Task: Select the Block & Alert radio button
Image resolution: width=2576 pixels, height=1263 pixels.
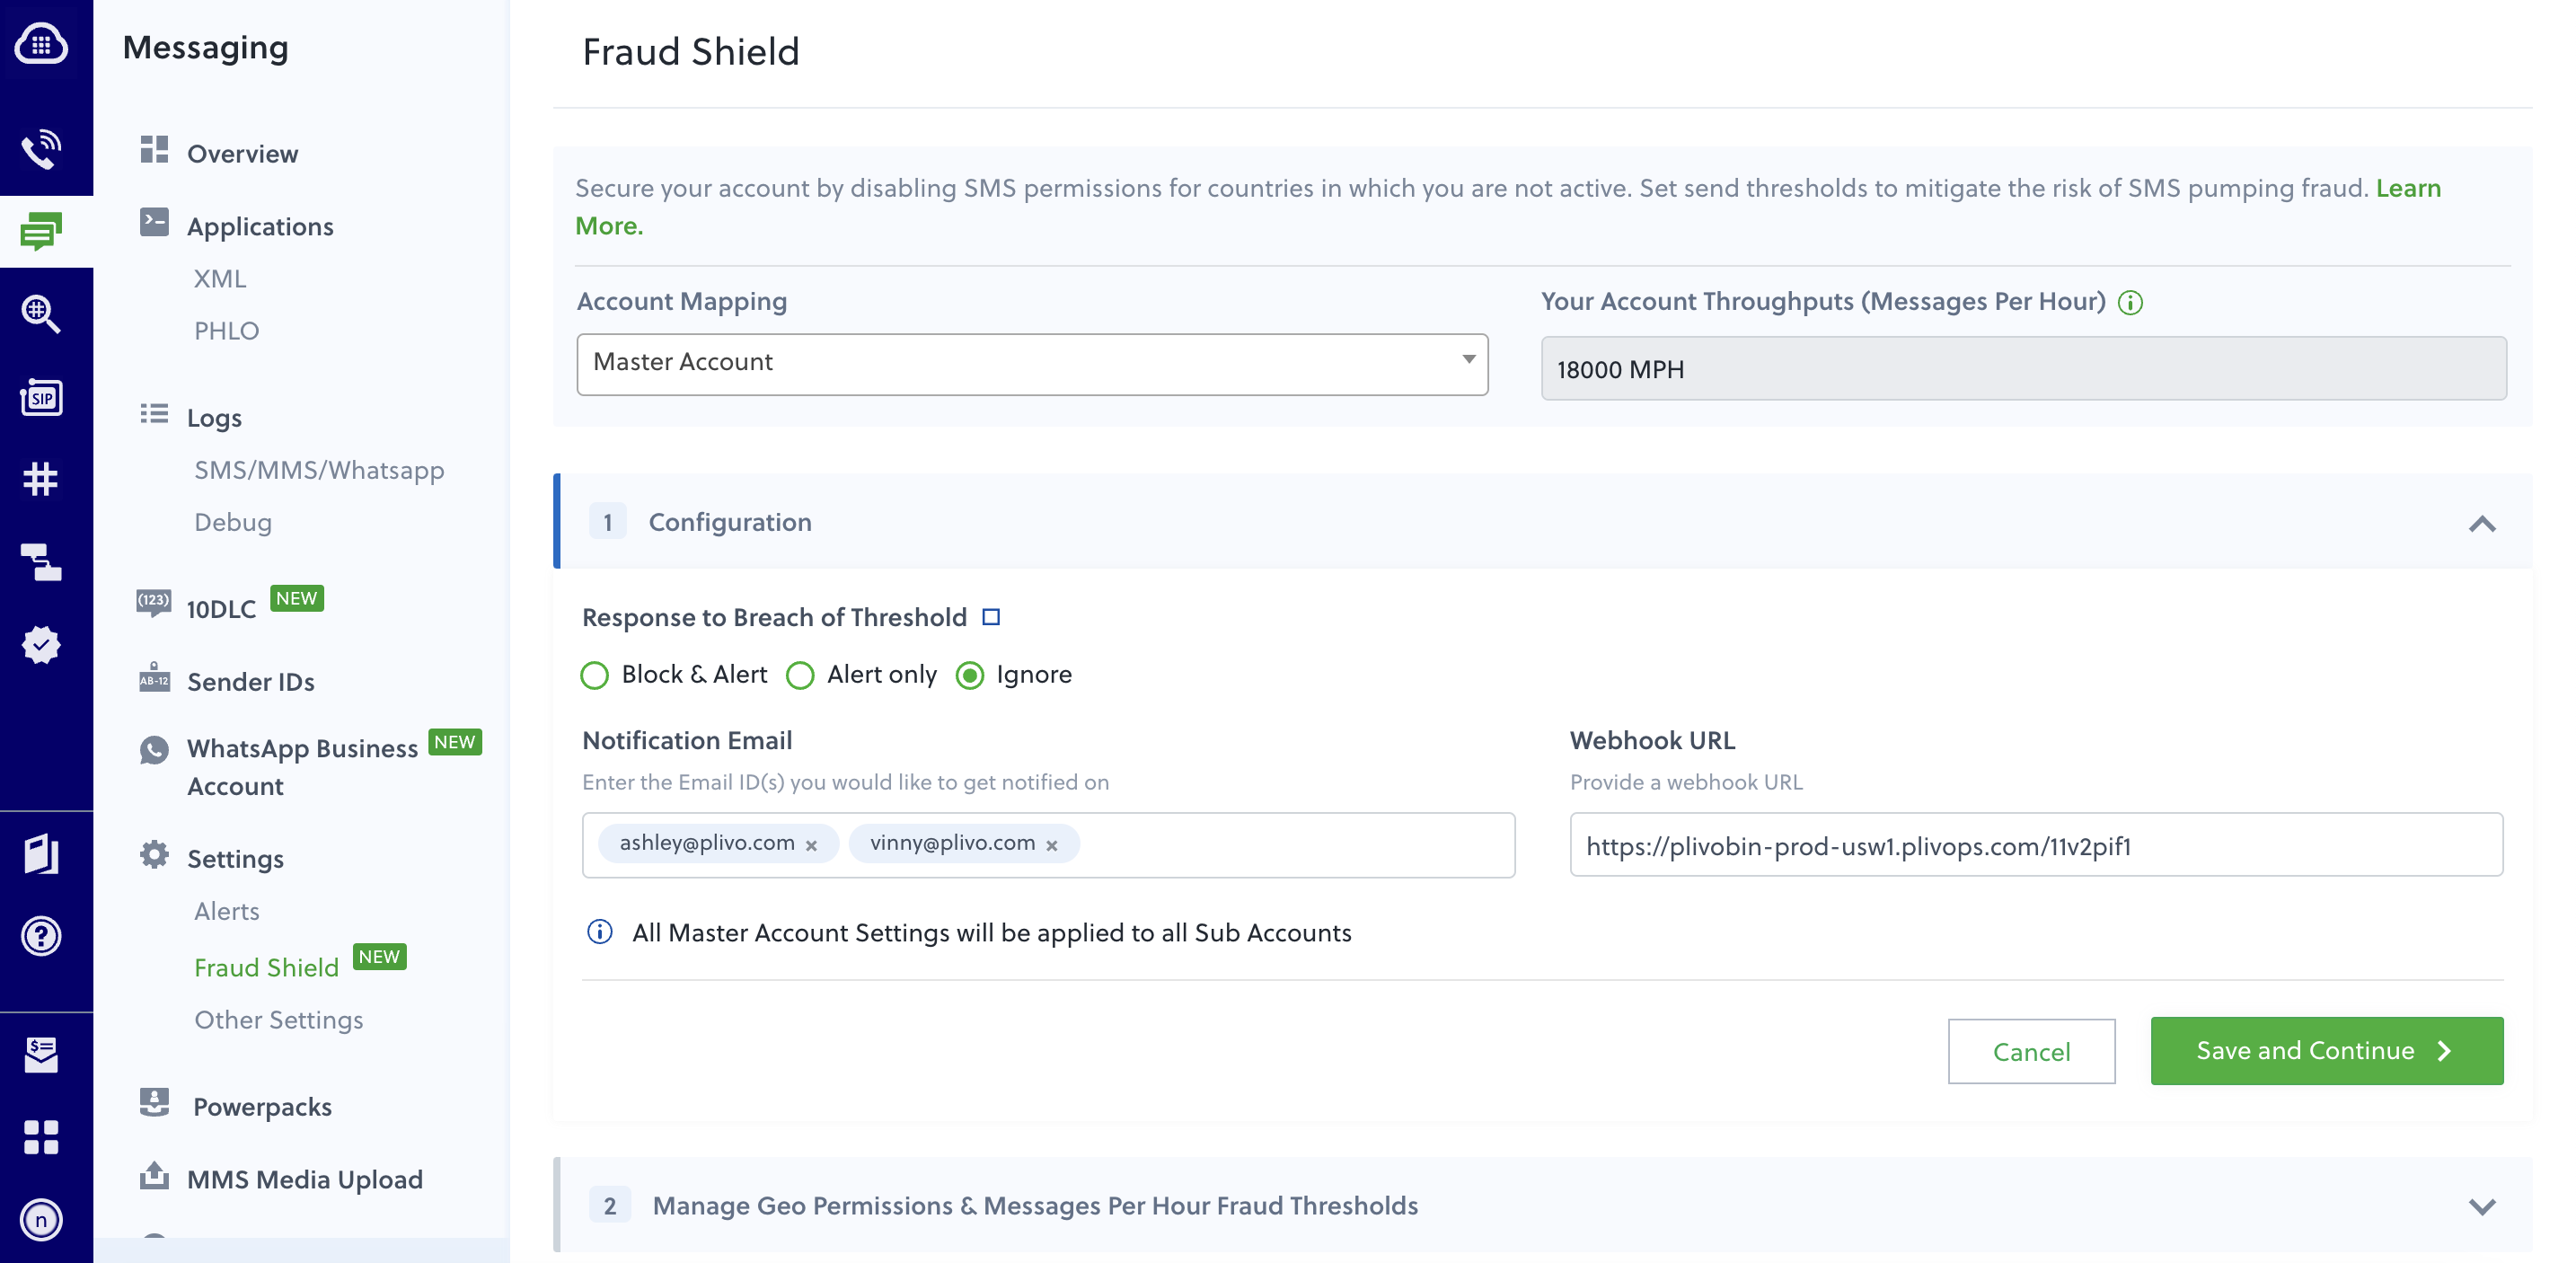Action: point(595,674)
